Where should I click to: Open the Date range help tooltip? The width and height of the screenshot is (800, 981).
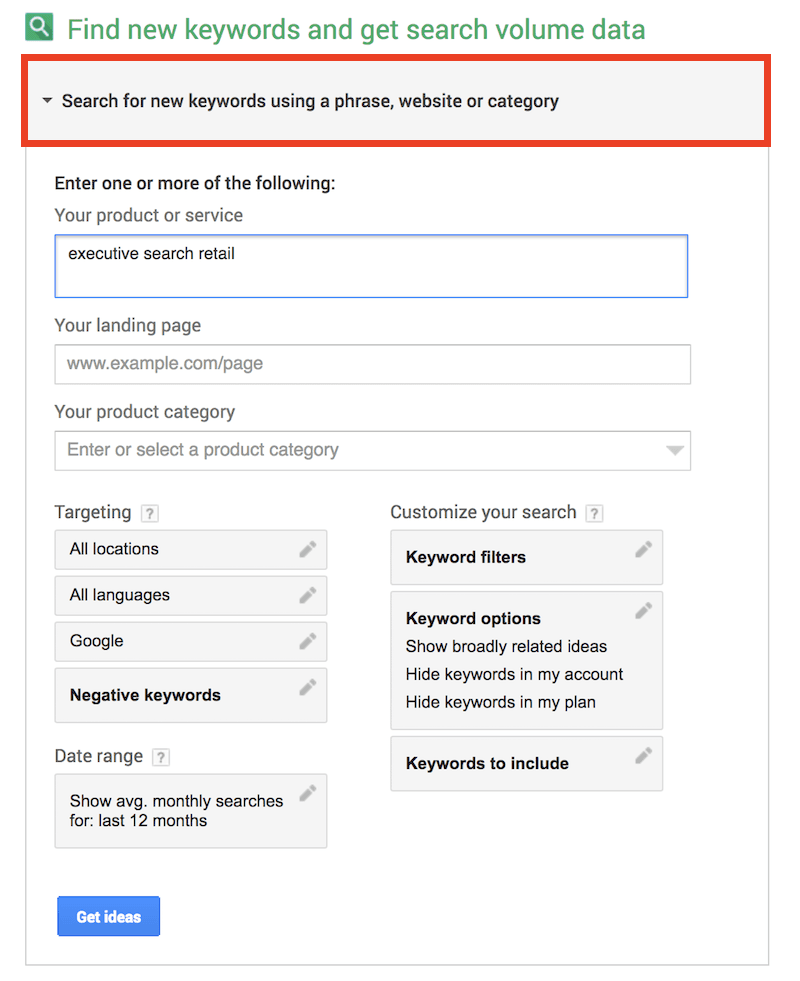tap(160, 757)
